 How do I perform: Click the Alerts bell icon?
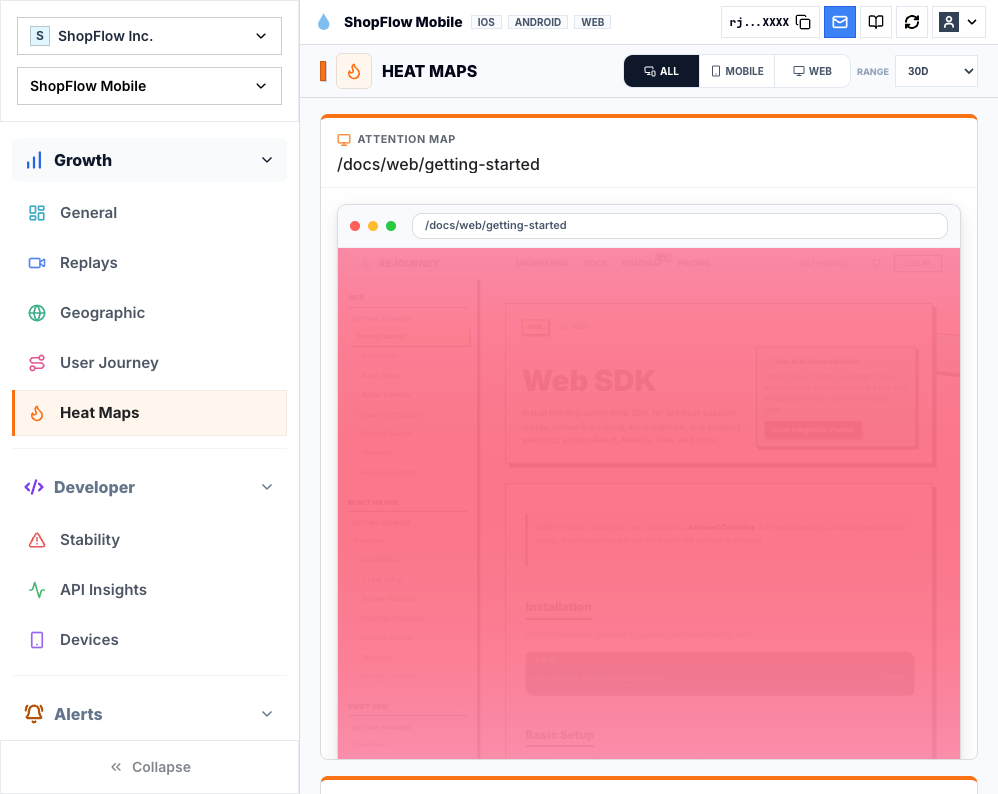[34, 714]
